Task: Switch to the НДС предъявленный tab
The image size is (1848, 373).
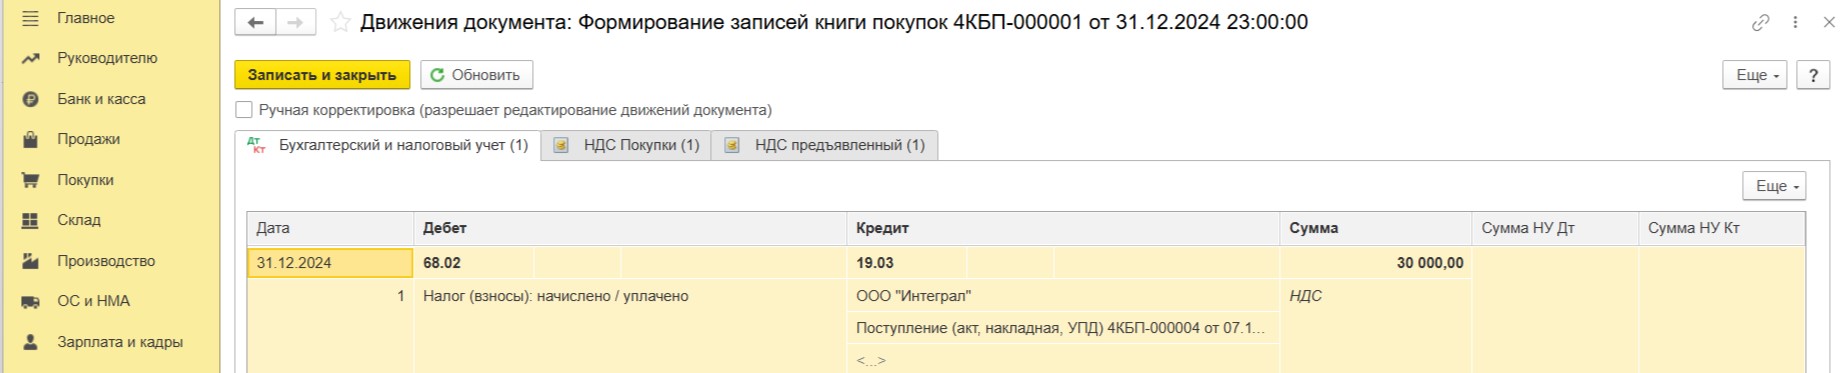Action: [x=825, y=145]
